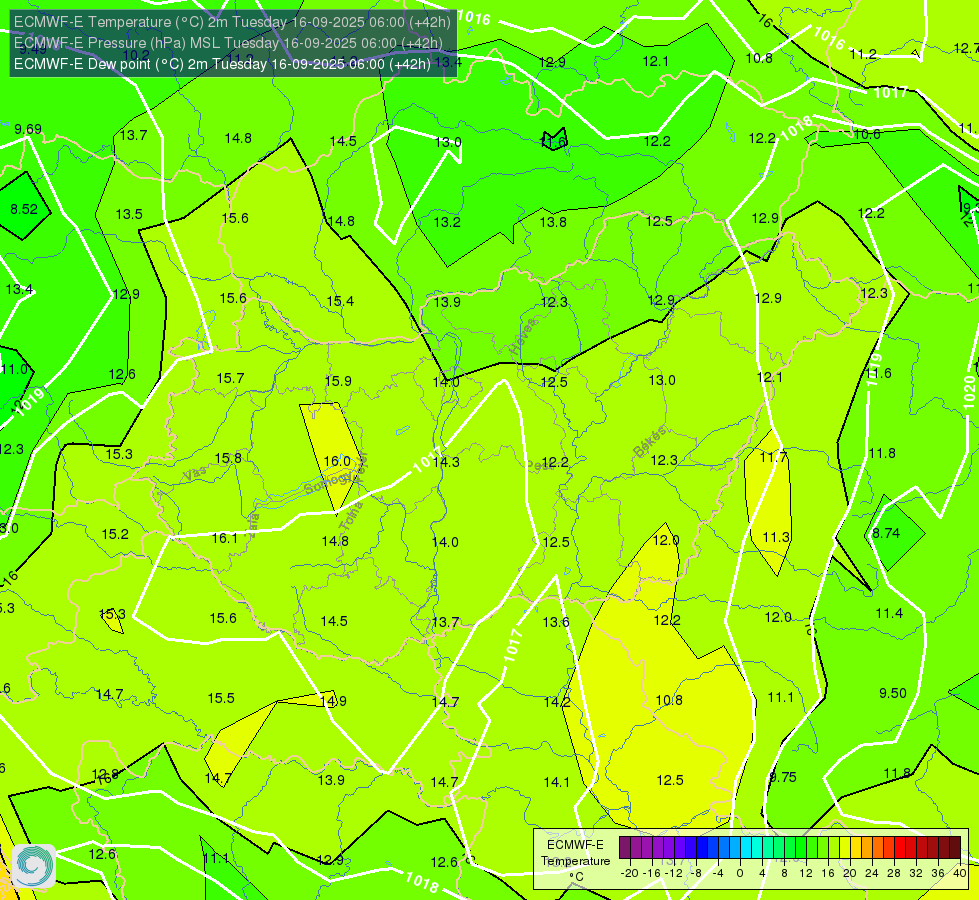
Task: Click the Somogy county label
Action: click(x=329, y=482)
